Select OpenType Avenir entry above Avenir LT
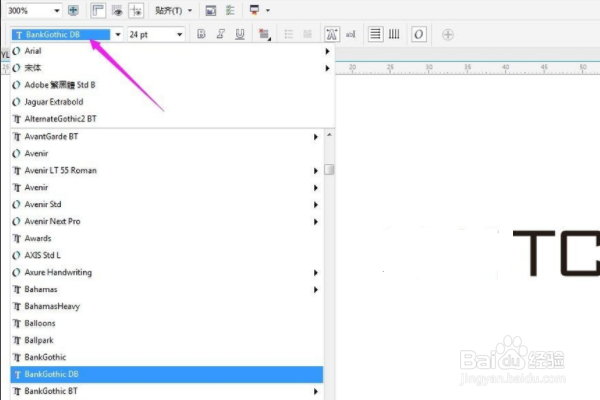 pyautogui.click(x=167, y=153)
